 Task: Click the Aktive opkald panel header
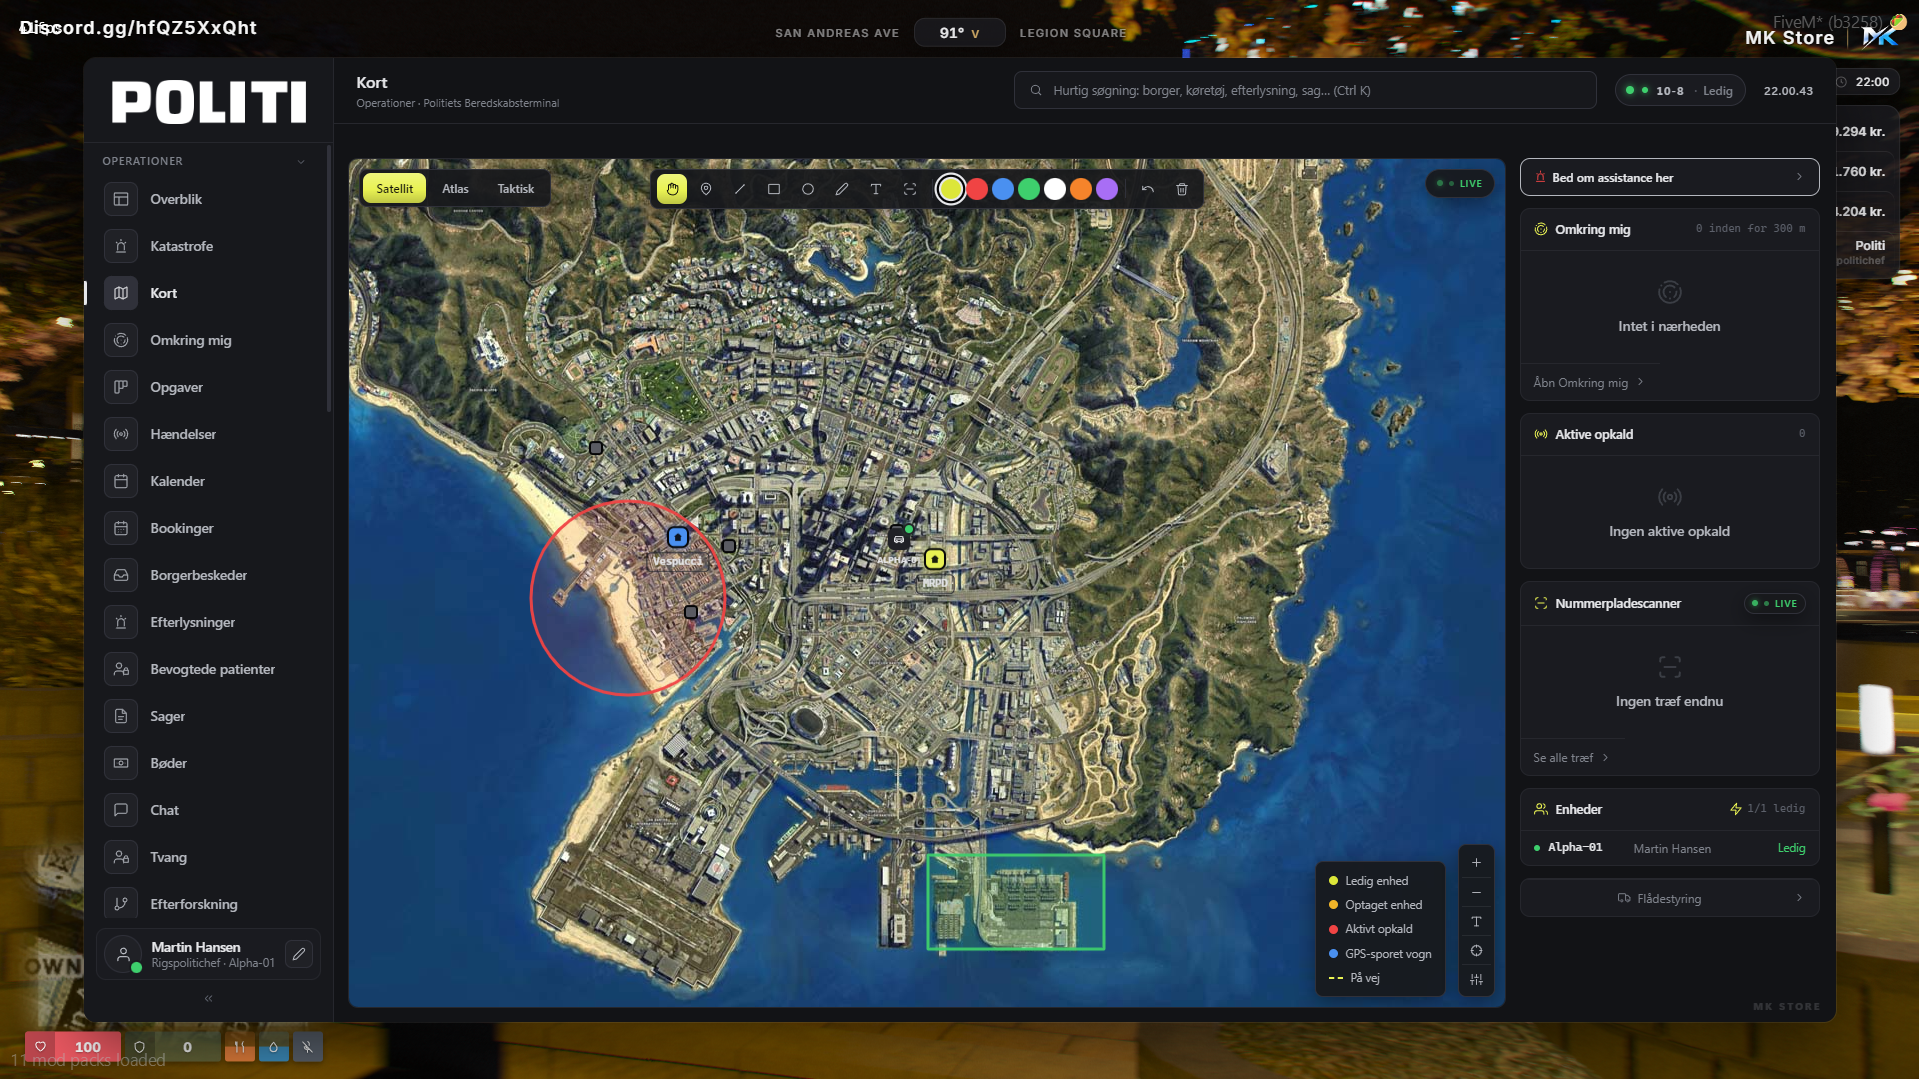tap(1669, 434)
